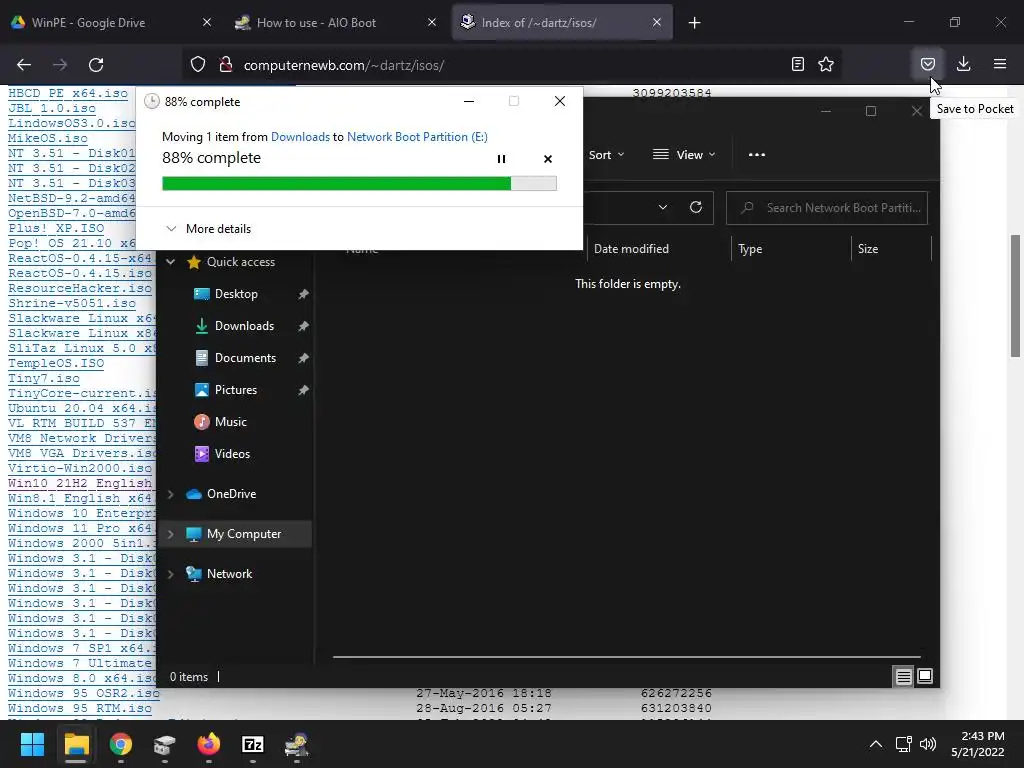Refresh the File Explorer folder view

pyautogui.click(x=696, y=207)
